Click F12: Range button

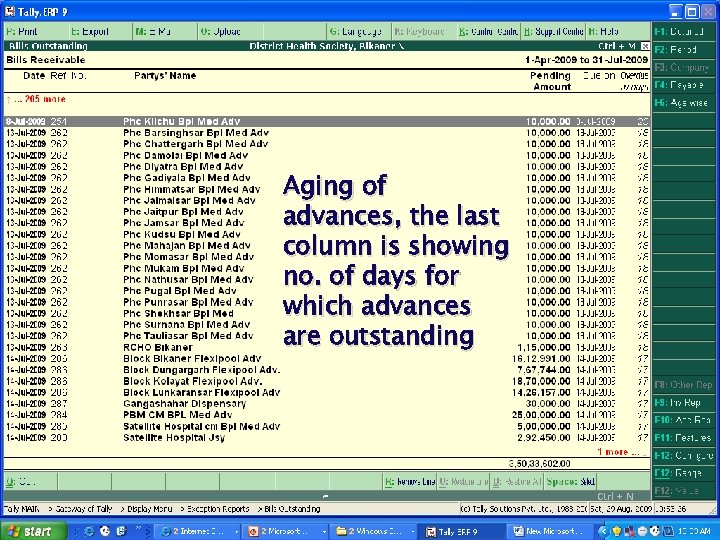(x=683, y=473)
